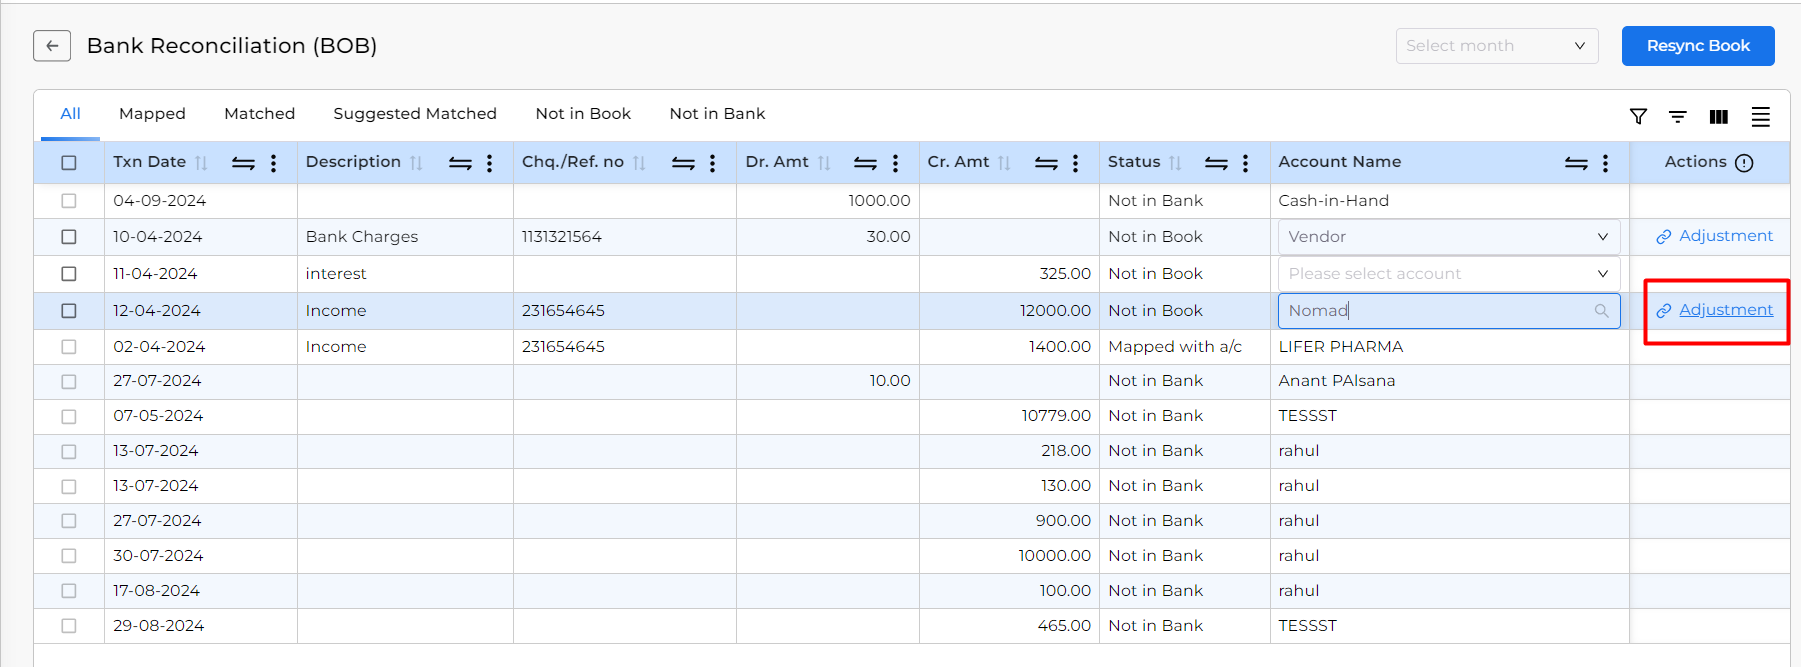Viewport: 1801px width, 667px height.
Task: Tick the checkbox for the 04-09-2024 row
Action: point(69,201)
